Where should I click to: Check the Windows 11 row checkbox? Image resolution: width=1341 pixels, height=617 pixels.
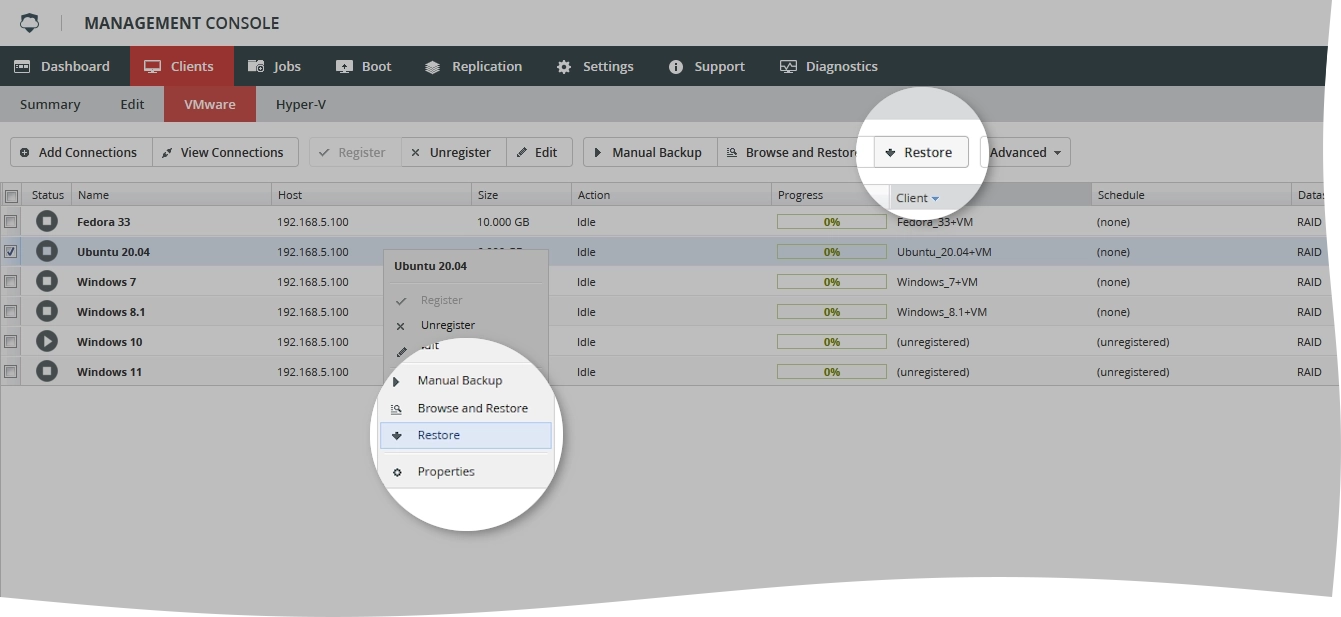coord(11,372)
